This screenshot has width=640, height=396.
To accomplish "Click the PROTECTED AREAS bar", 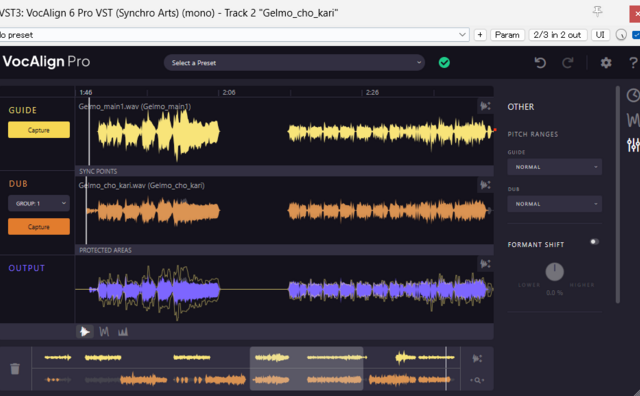I will pos(284,250).
